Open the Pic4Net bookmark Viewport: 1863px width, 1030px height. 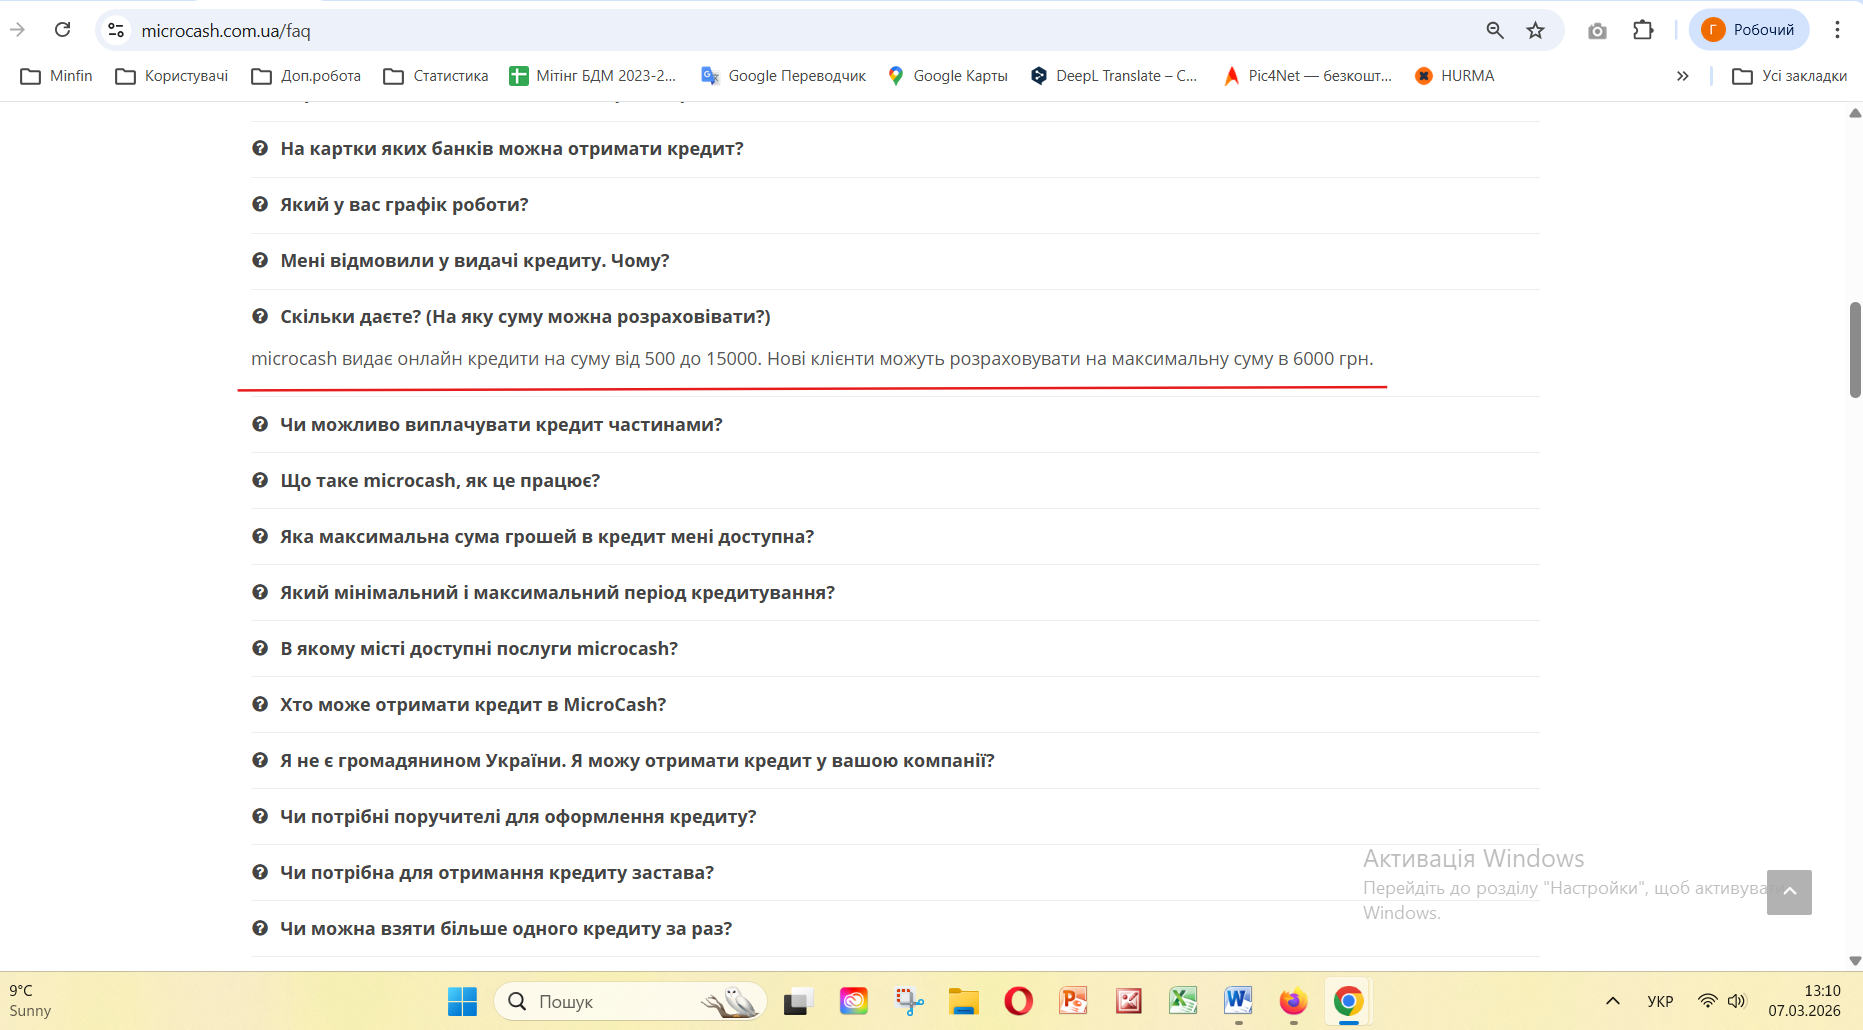point(1308,76)
